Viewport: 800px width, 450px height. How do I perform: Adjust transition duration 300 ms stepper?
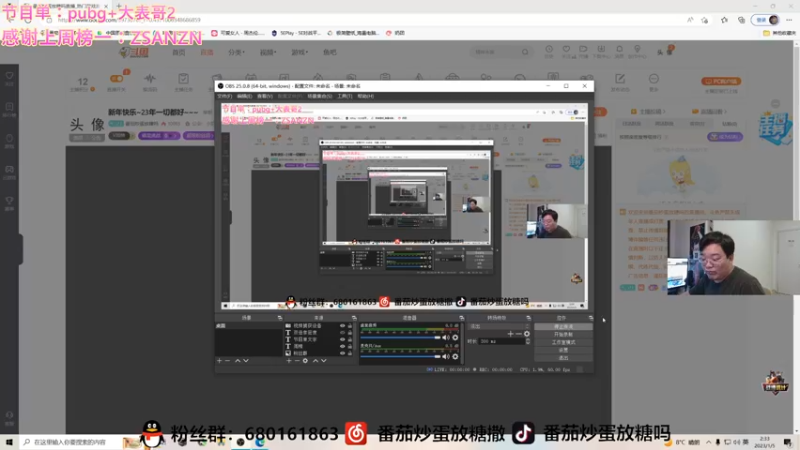[528, 341]
